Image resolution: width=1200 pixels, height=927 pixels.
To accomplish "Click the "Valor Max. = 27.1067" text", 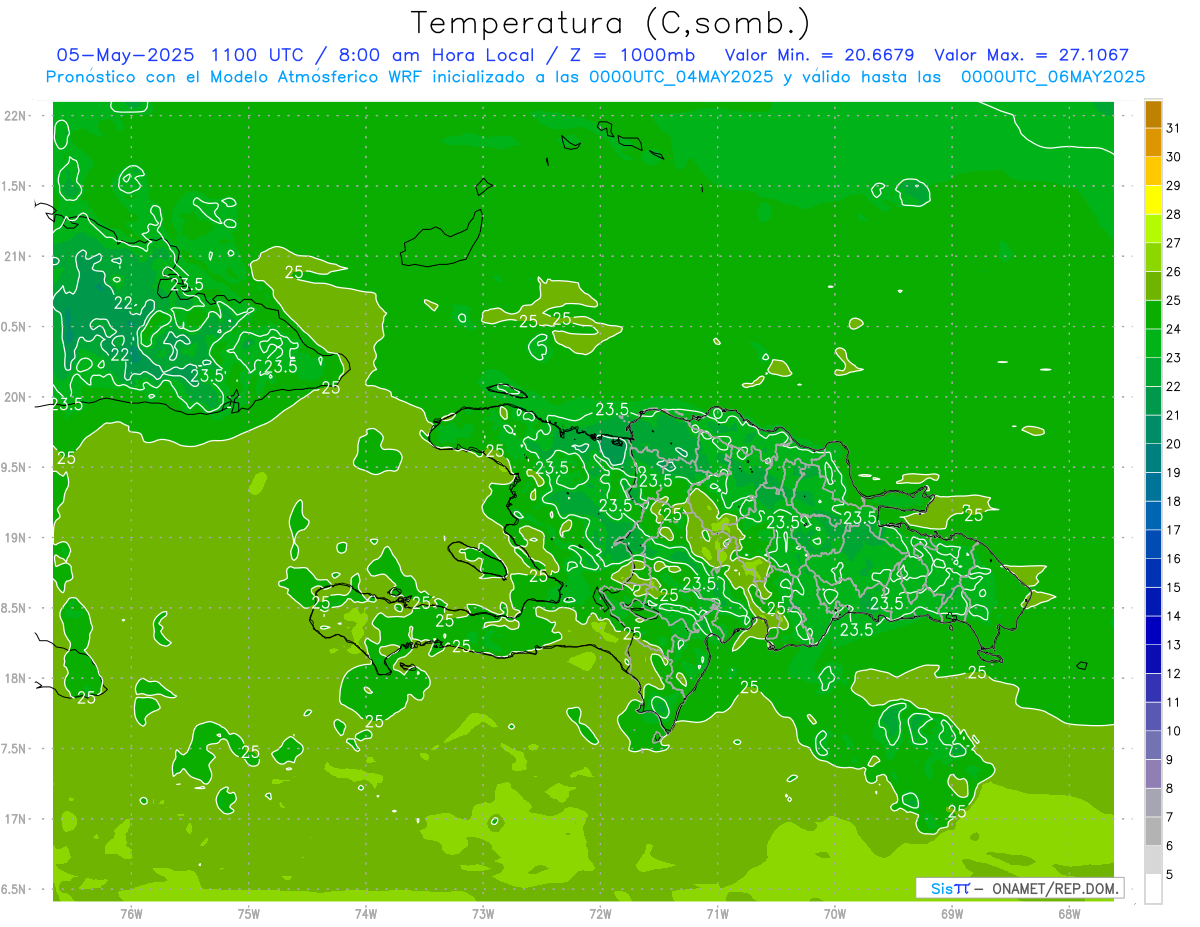I will (x=1031, y=55).
